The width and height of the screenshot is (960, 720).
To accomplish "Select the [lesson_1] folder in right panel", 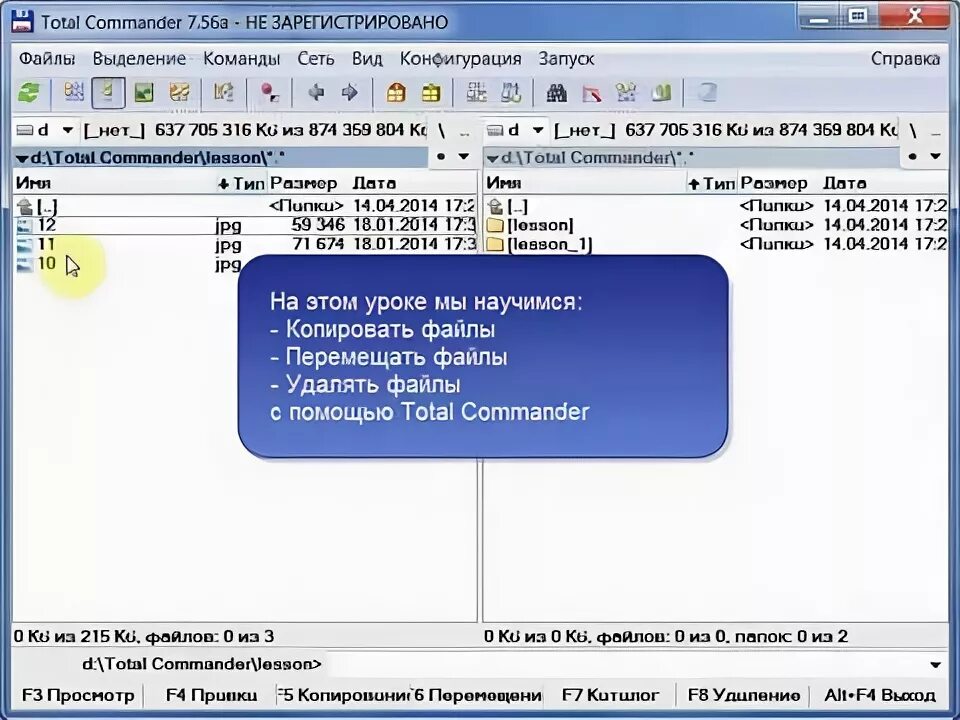I will [x=716, y=245].
